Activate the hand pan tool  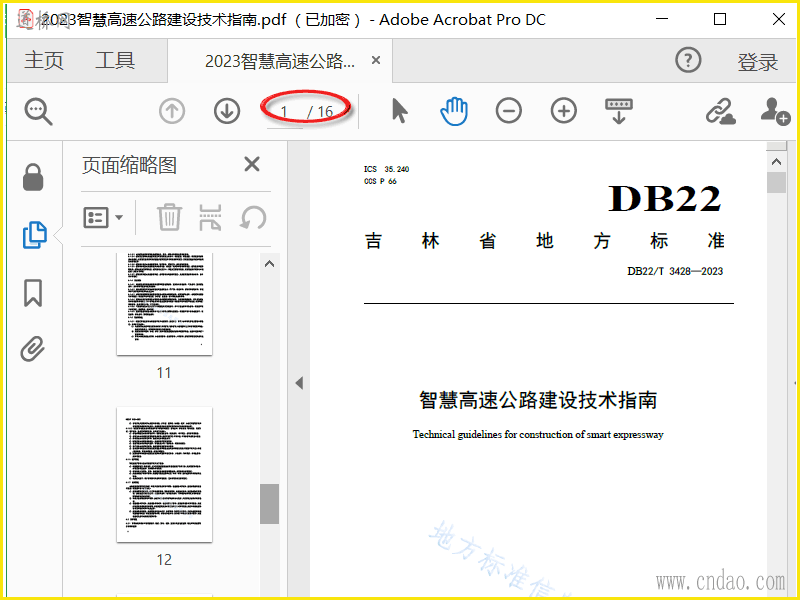454,111
